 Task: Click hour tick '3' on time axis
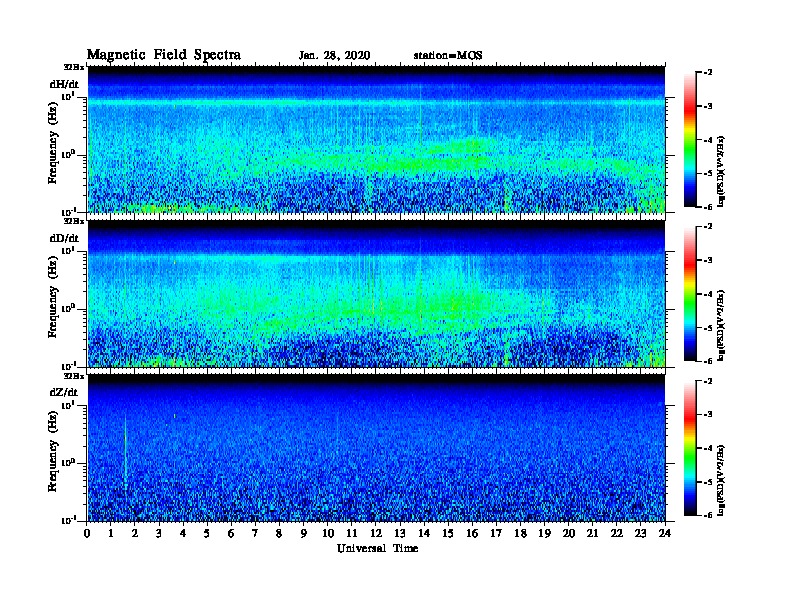tap(159, 534)
